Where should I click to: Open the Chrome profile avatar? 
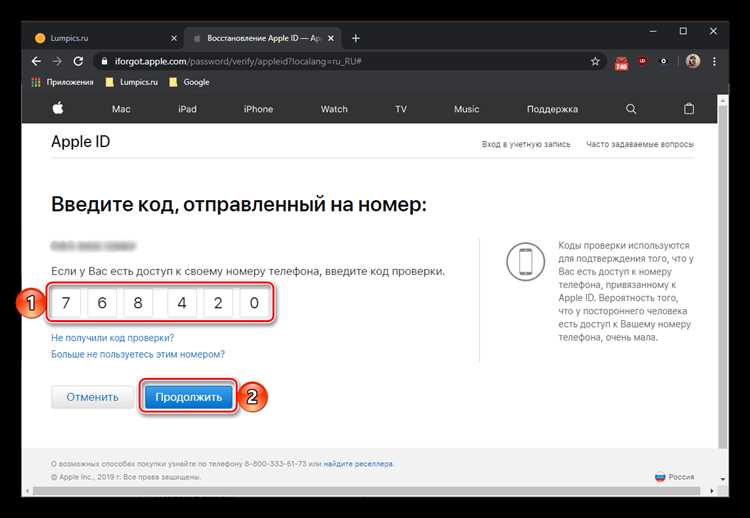click(x=693, y=61)
